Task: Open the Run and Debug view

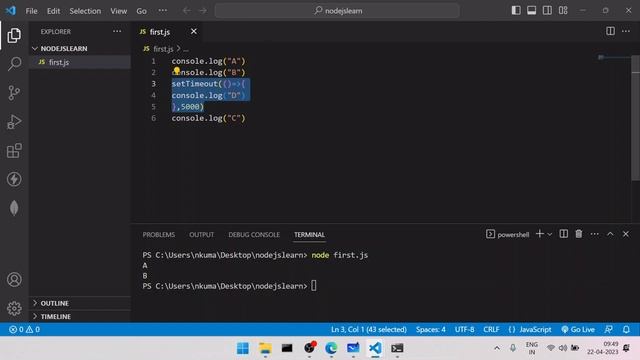Action: pos(14,122)
